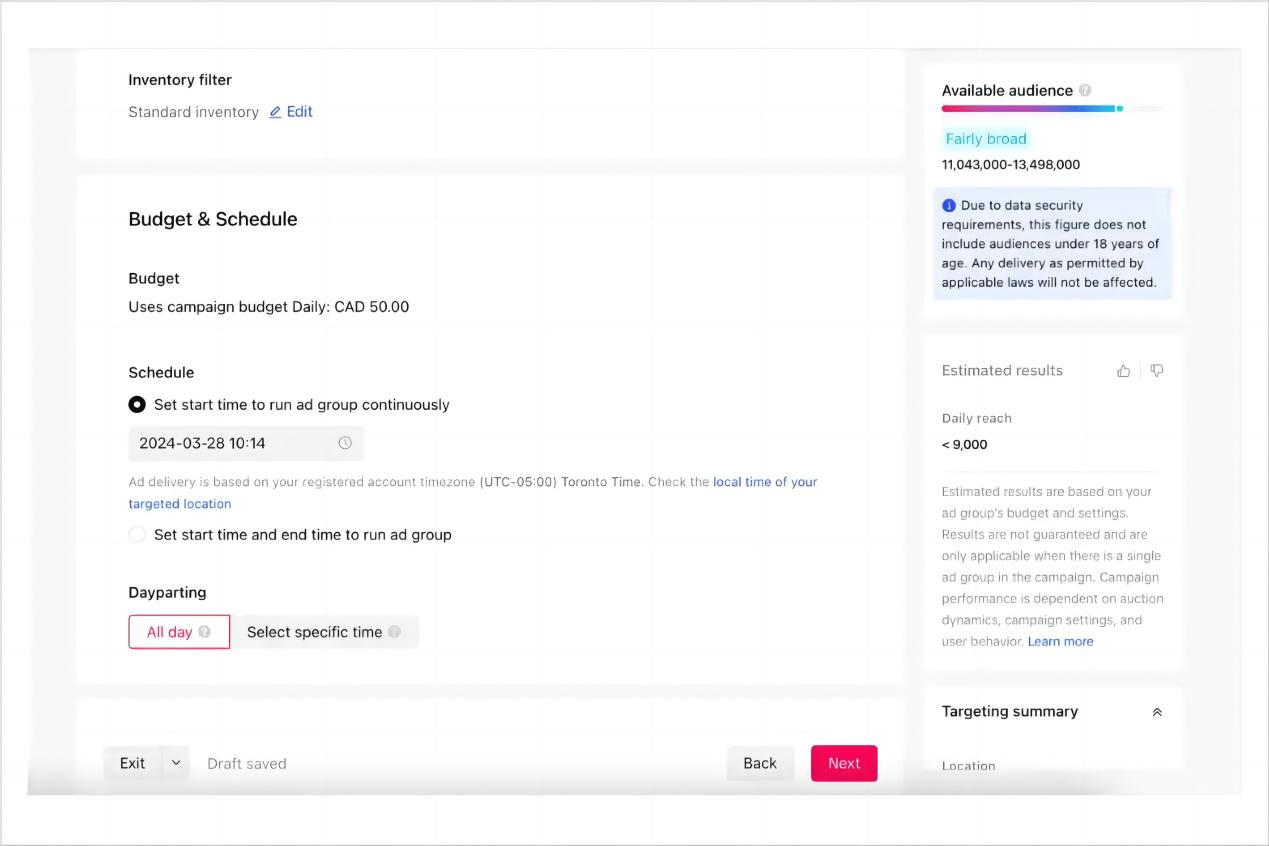This screenshot has height=846, width=1269.
Task: Go Back to previous step
Action: 760,763
